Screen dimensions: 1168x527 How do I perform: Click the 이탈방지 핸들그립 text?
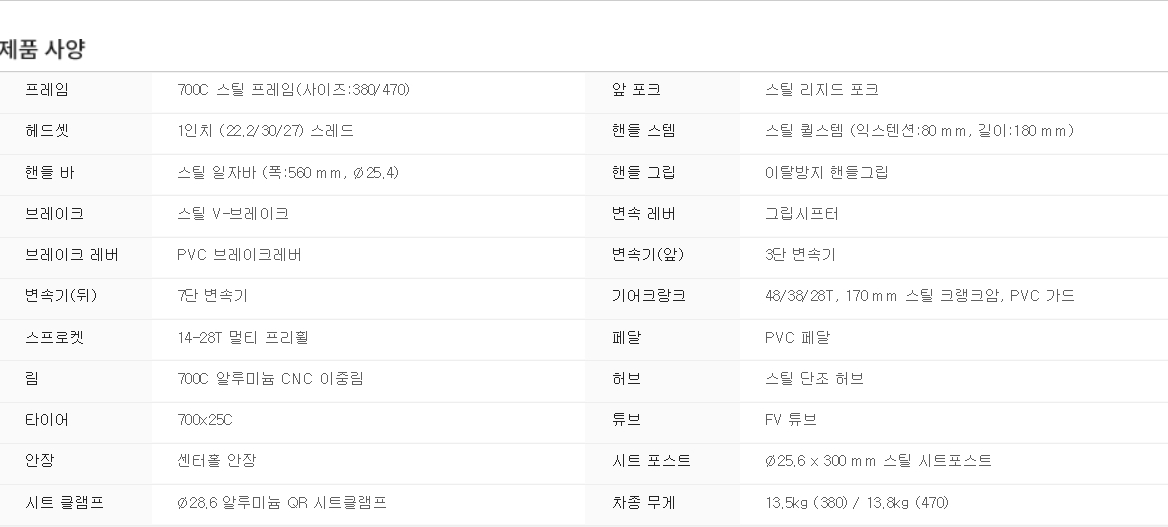click(826, 172)
